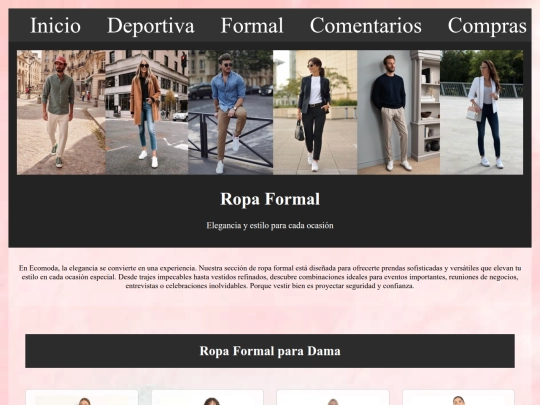The width and height of the screenshot is (540, 405).
Task: Click the Ropa Formal heading
Action: click(x=270, y=199)
